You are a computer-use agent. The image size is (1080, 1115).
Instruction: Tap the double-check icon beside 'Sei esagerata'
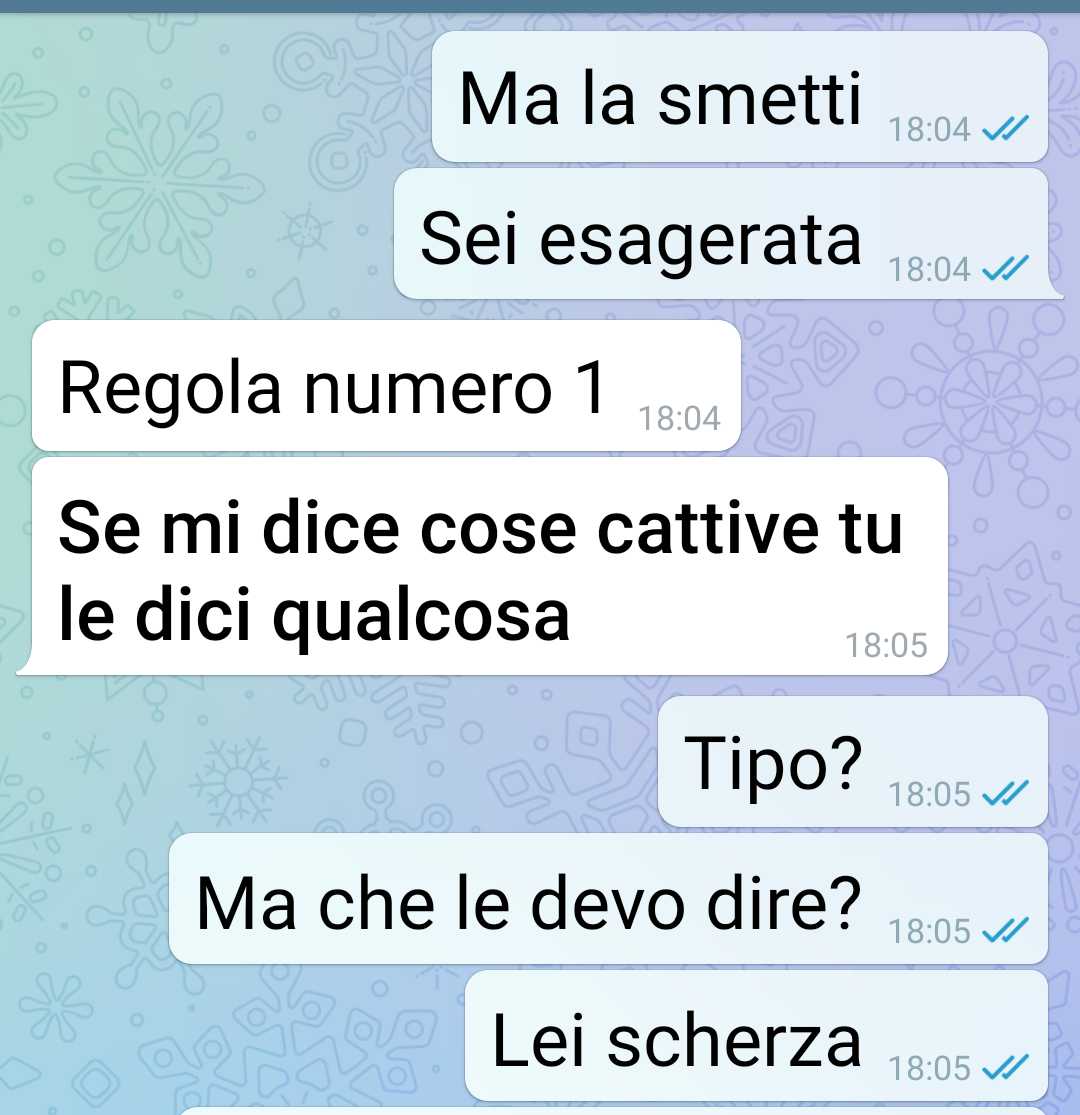[1005, 269]
